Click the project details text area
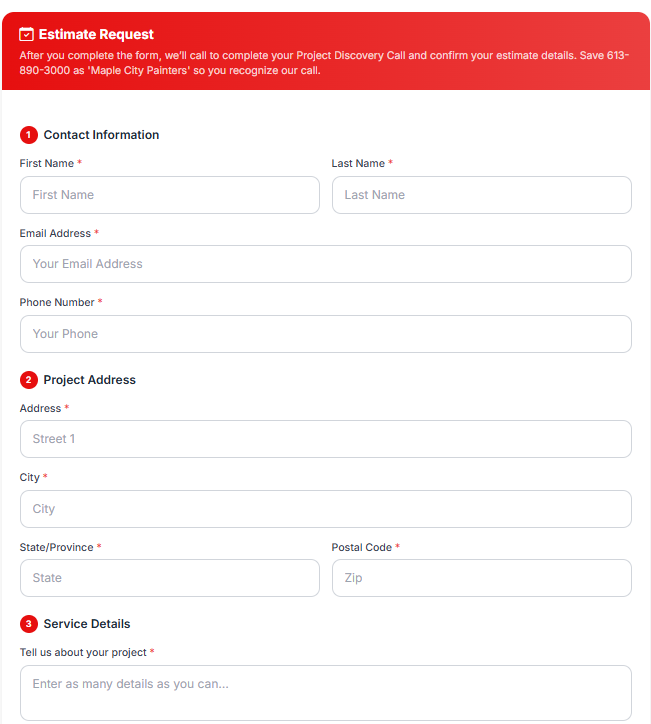Screen dimensions: 651x724 click(x=326, y=693)
